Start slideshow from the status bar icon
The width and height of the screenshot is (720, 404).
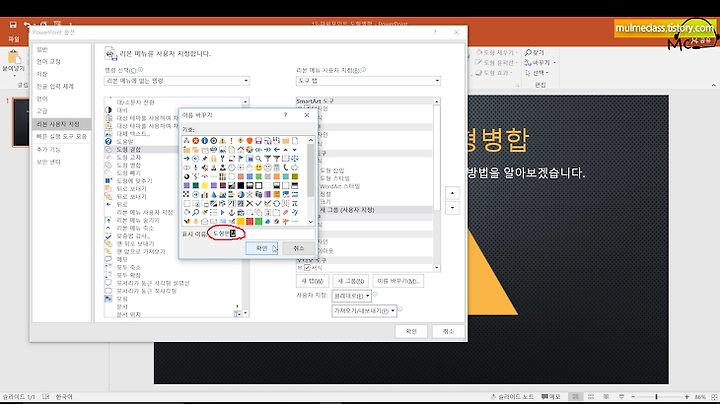621,397
